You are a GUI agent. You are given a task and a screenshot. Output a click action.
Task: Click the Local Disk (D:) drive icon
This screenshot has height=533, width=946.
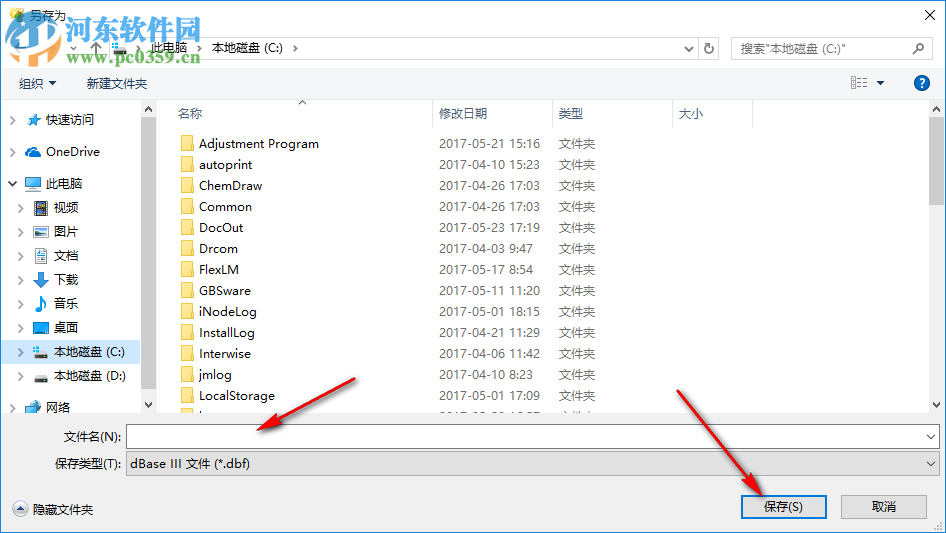[40, 377]
